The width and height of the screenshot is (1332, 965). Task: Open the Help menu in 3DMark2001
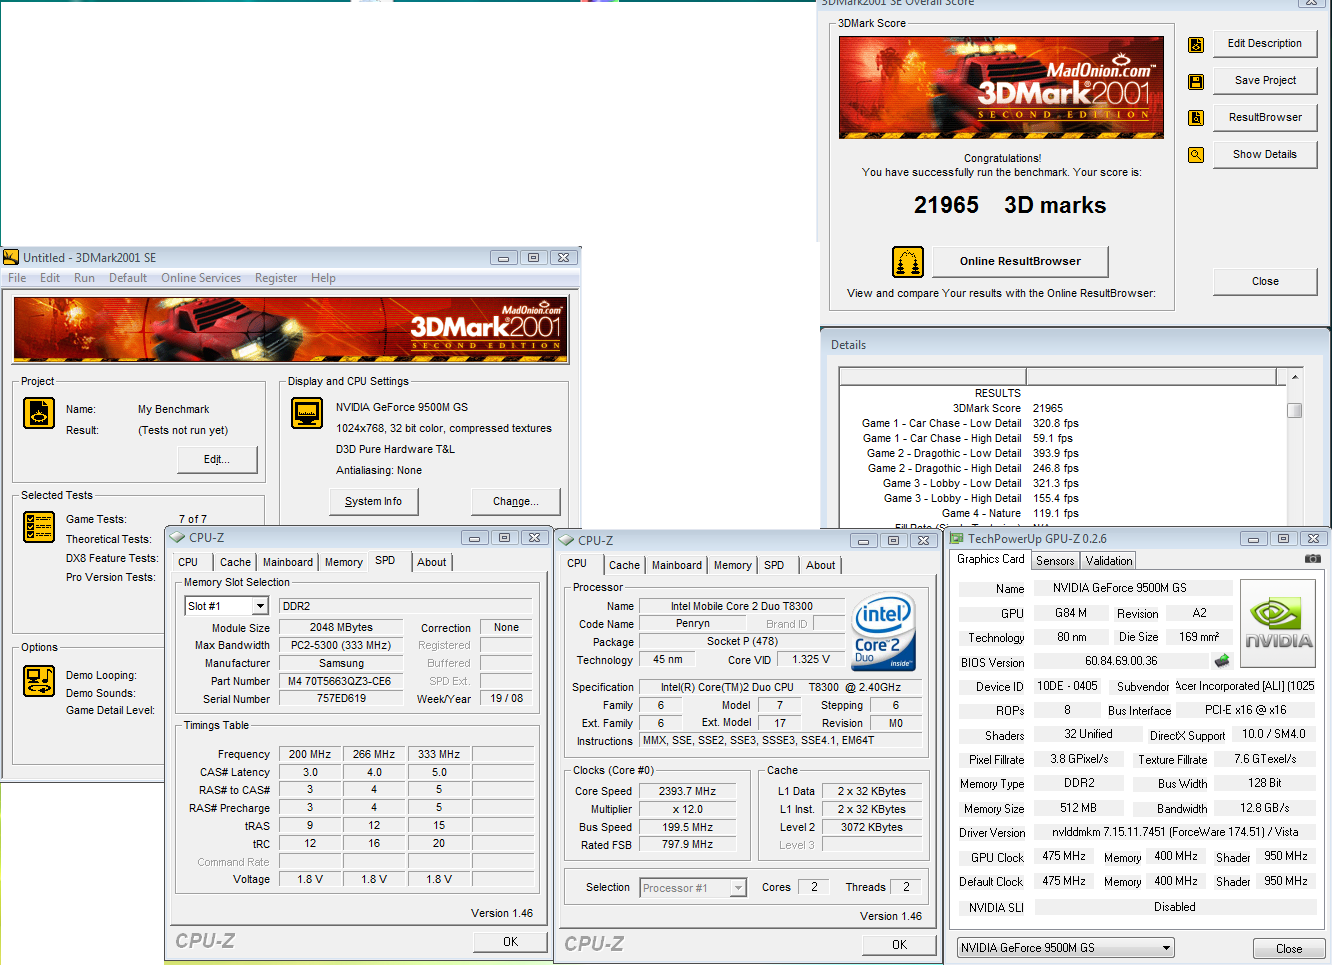coord(323,278)
